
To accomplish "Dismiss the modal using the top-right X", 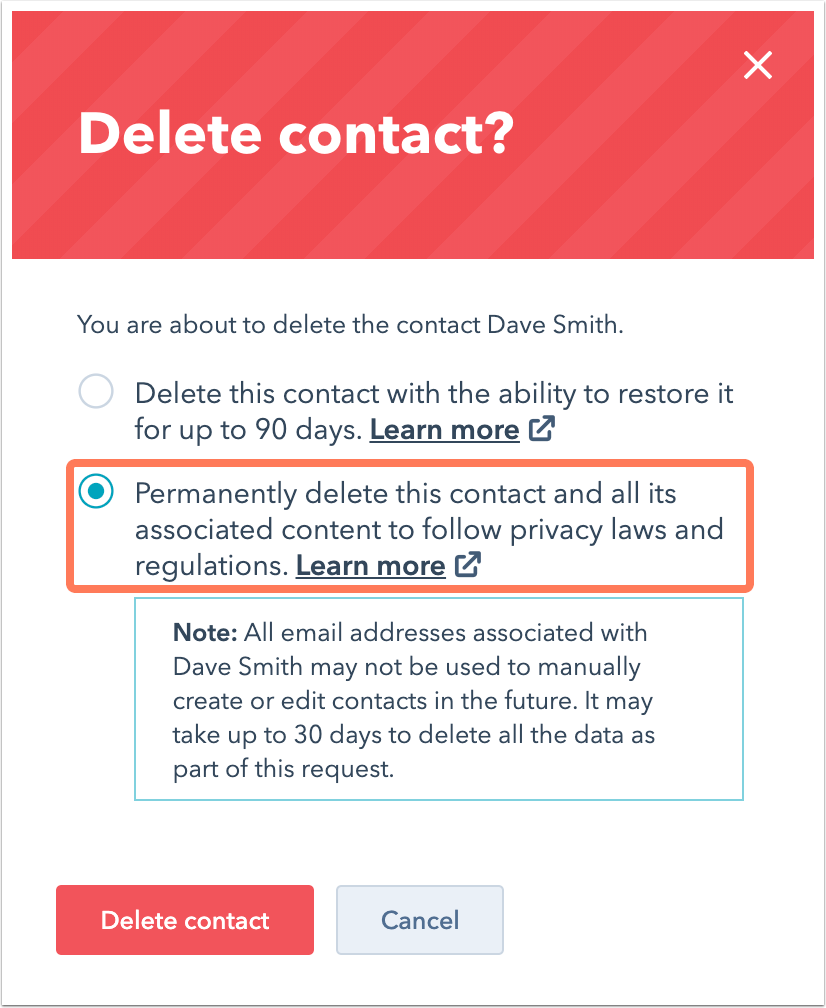I will point(757,65).
